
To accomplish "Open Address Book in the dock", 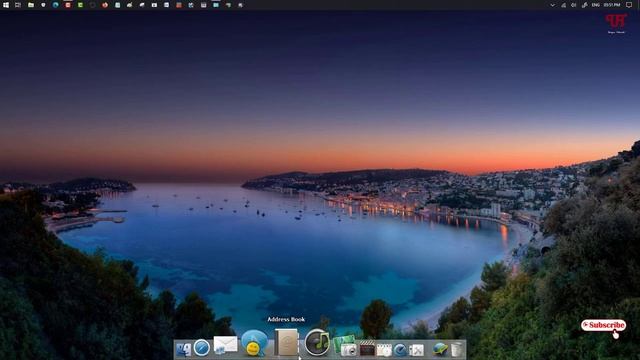I will point(286,342).
